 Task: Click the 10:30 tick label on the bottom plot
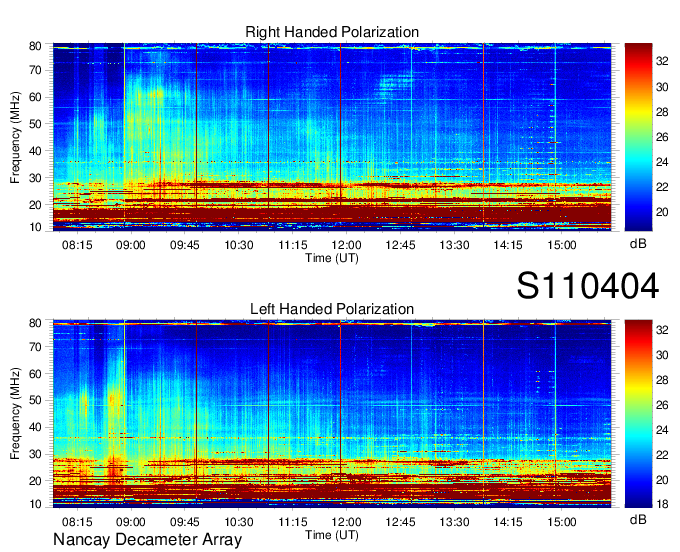coord(239,522)
